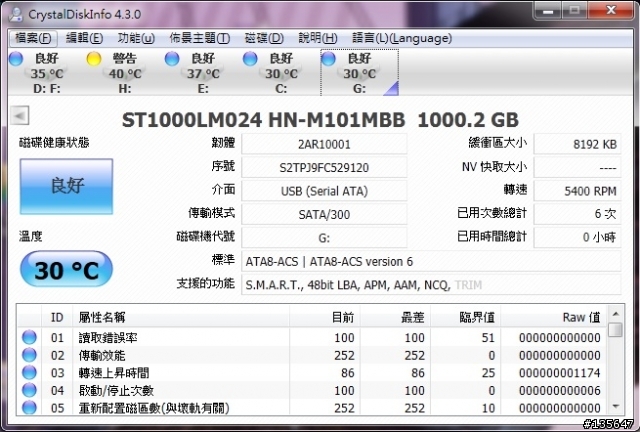The height and width of the screenshot is (432, 640).
Task: Click the firmware field 2AR10001
Action: coord(324,144)
